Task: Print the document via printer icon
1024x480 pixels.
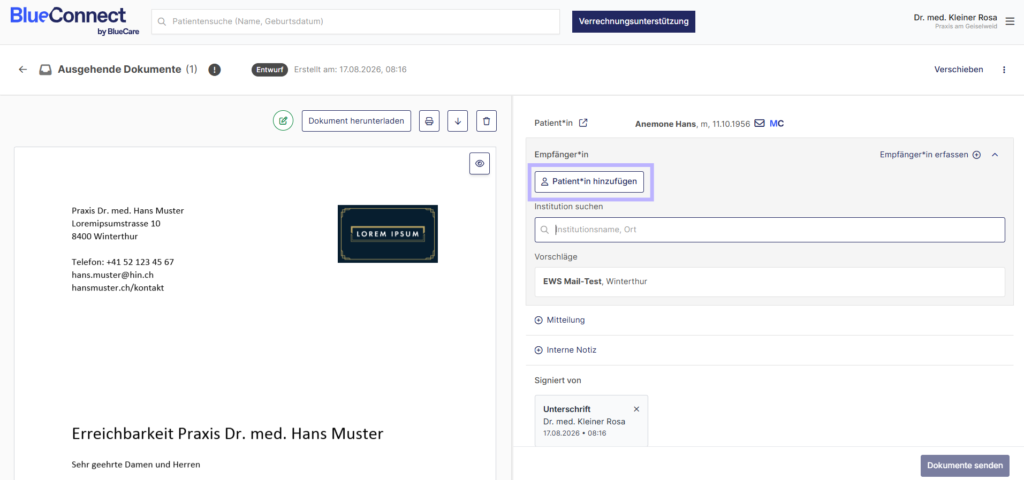Action: coord(429,121)
